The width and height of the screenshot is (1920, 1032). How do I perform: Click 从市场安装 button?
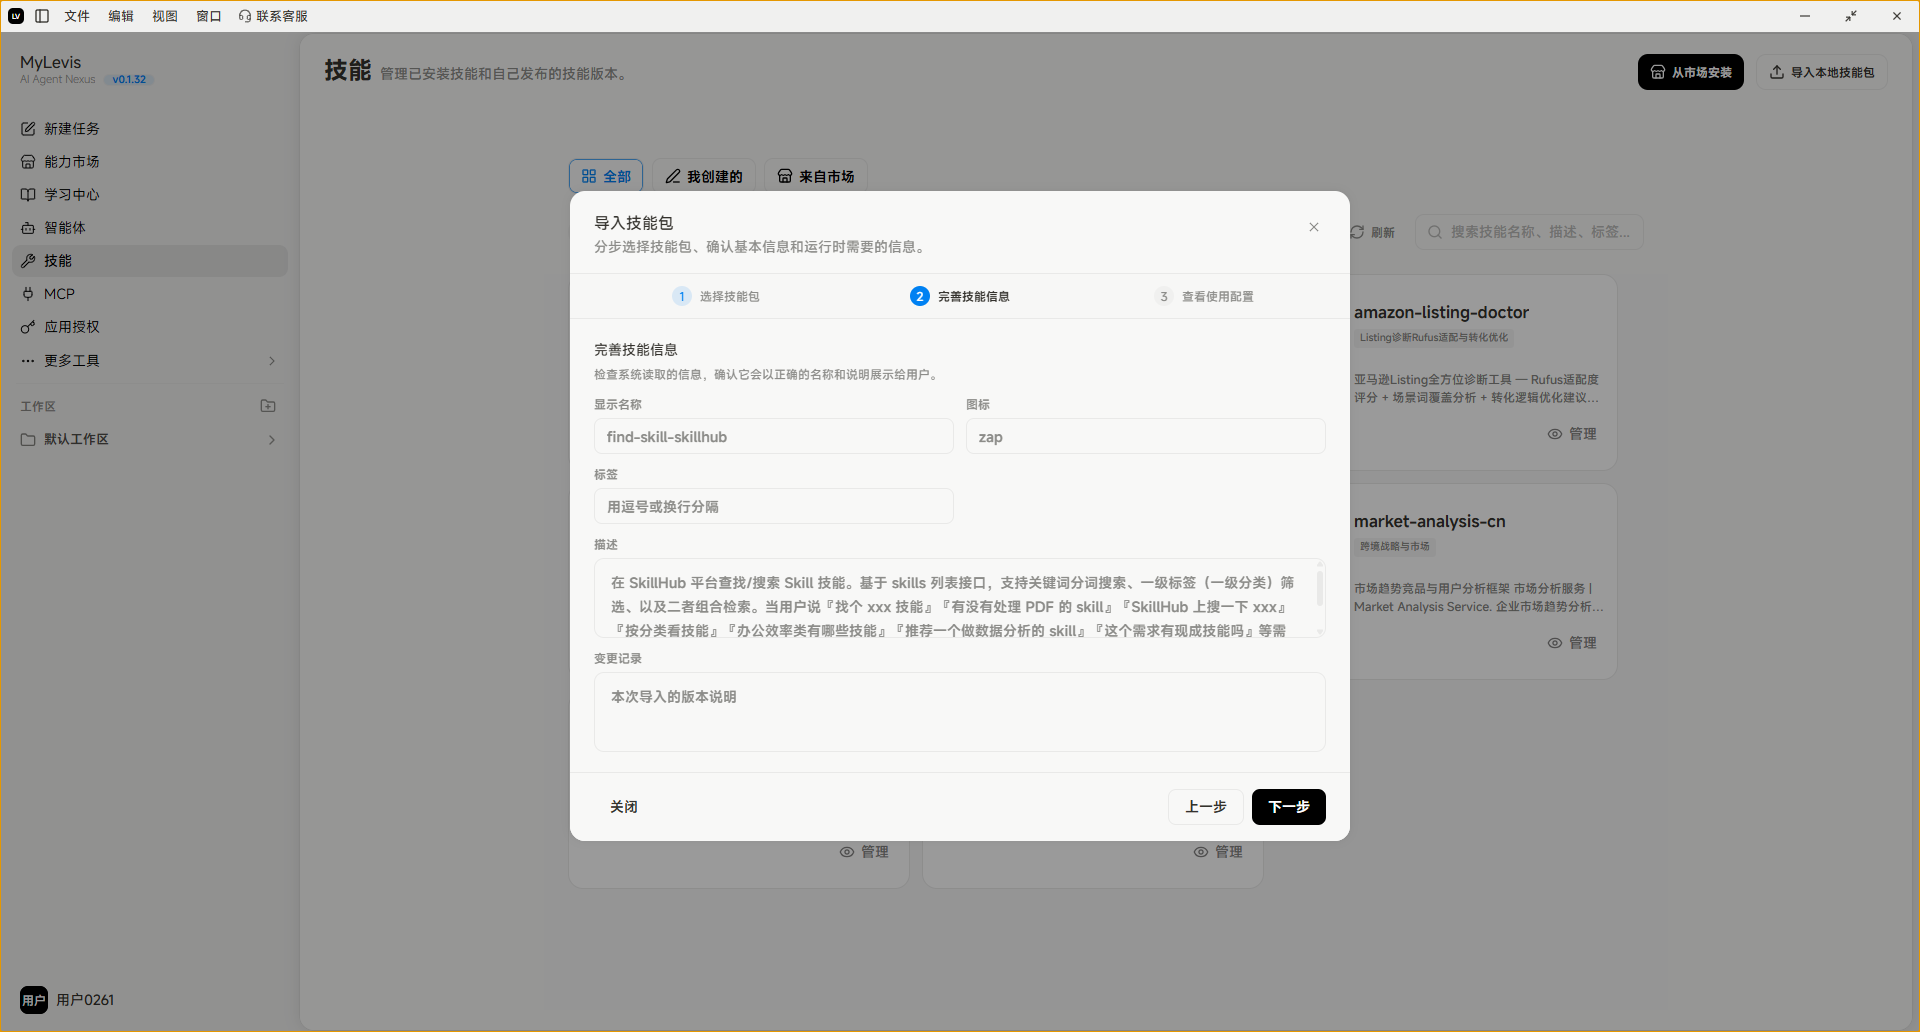point(1690,72)
